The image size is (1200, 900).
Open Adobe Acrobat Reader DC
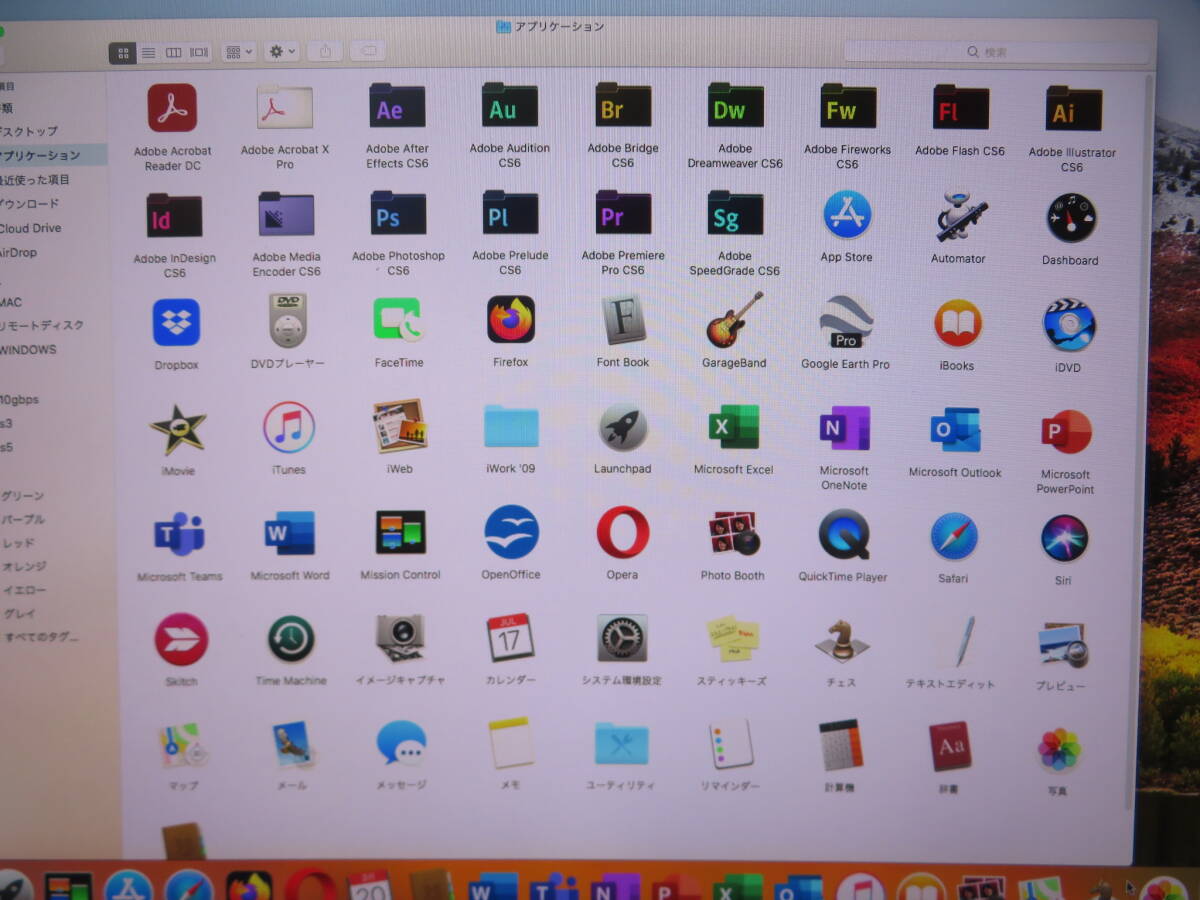pos(172,107)
